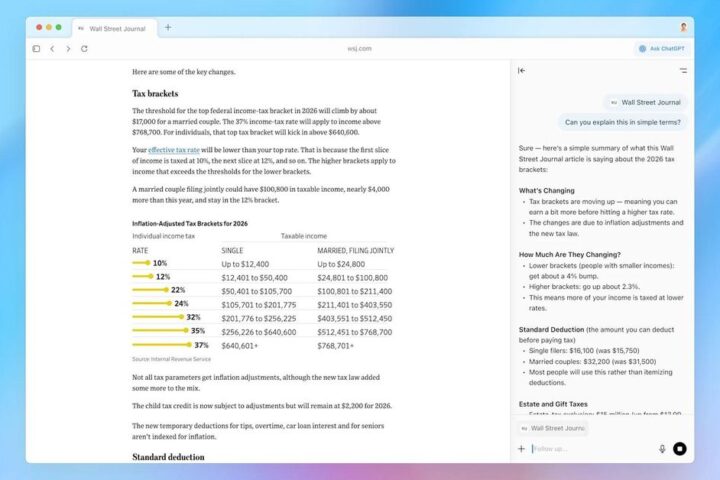Click the wsj.com address bar
This screenshot has width=720, height=480.
point(359,48)
